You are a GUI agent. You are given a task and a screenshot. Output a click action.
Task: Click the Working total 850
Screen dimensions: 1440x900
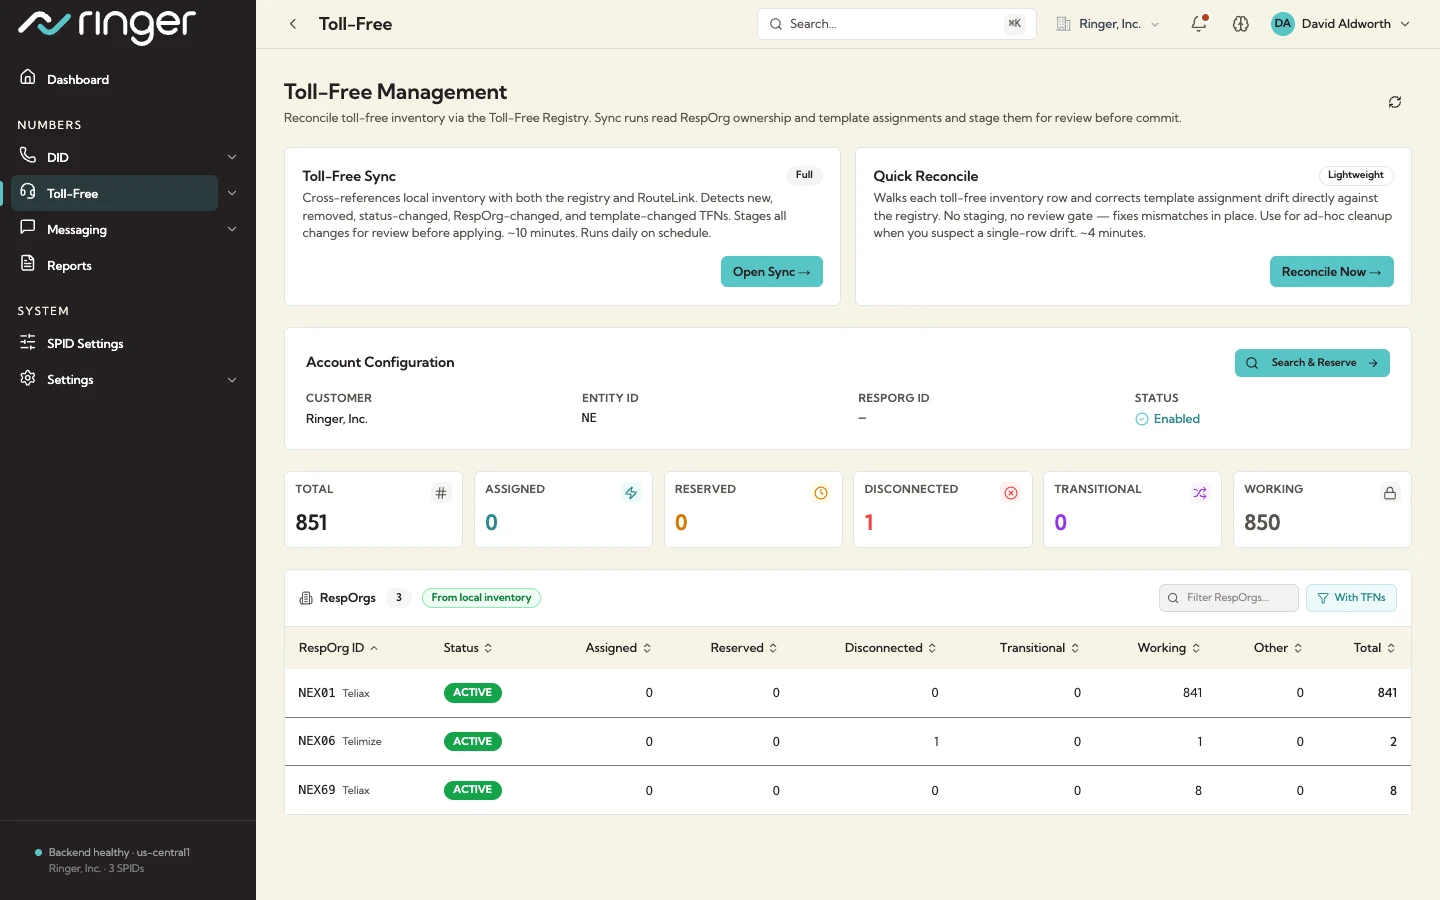pos(1262,523)
